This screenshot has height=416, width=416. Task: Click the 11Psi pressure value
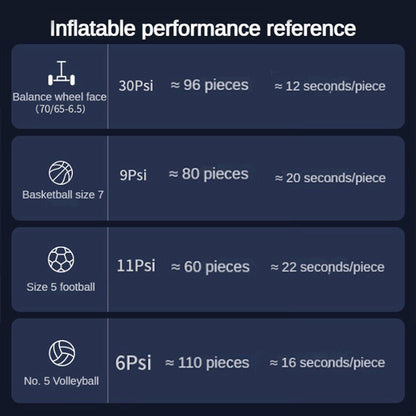tap(136, 266)
